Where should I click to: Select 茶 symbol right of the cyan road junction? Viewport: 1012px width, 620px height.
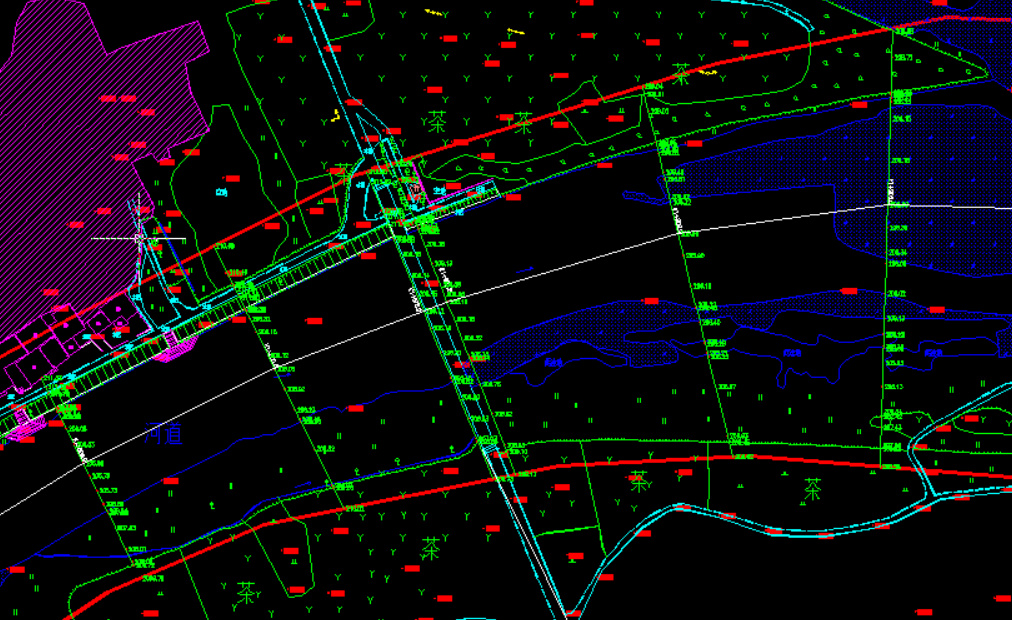pyautogui.click(x=436, y=121)
